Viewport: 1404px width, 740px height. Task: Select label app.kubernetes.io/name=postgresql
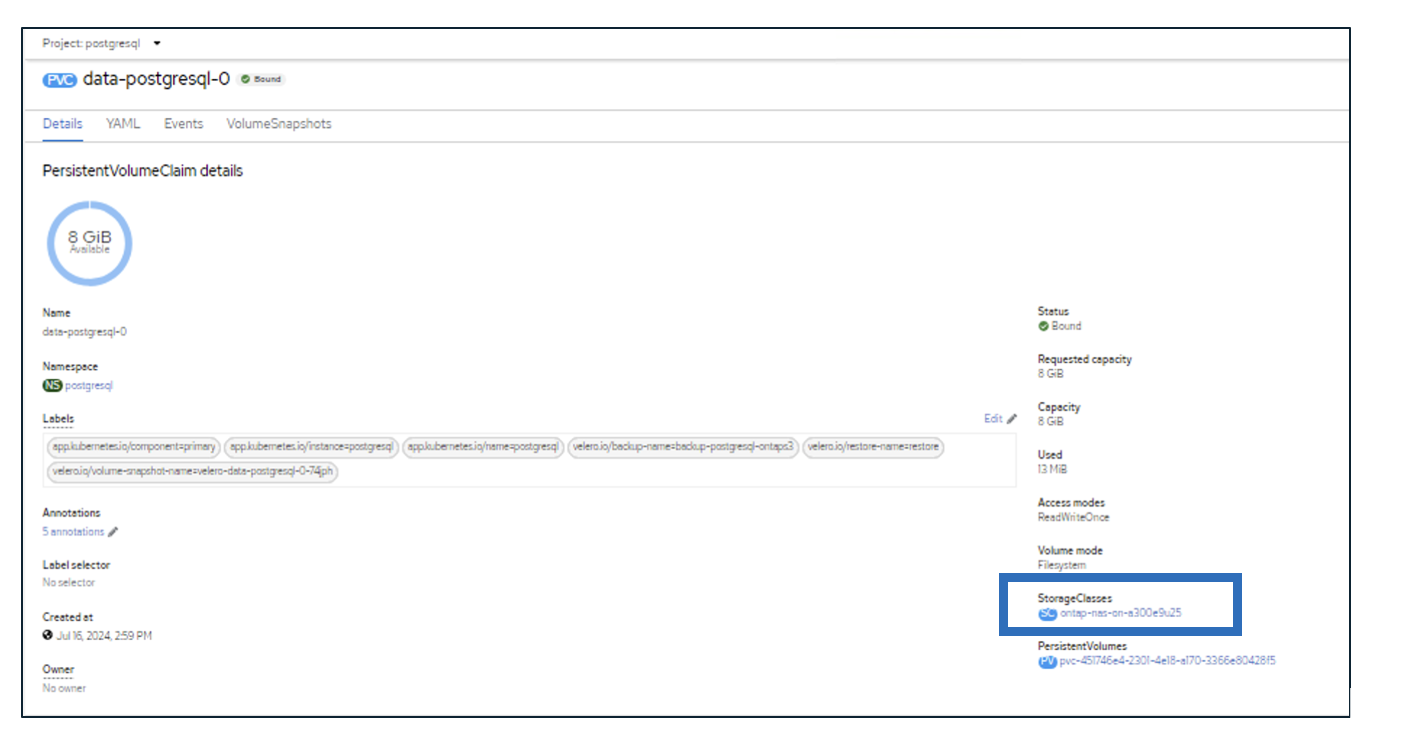pos(484,447)
